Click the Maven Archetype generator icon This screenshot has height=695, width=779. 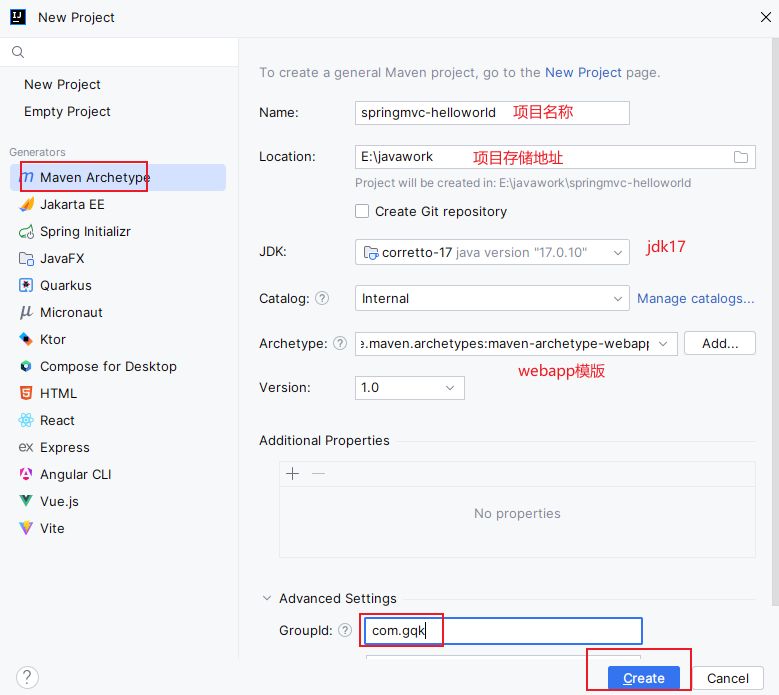tap(26, 177)
